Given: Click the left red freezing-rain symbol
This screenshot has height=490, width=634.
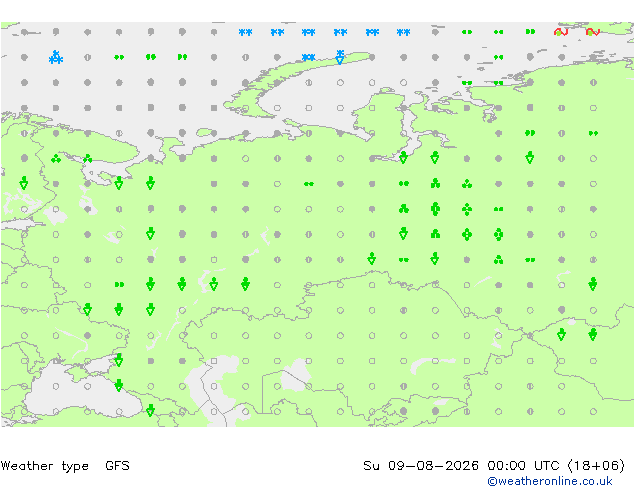Looking at the screenshot, I should coord(561,32).
